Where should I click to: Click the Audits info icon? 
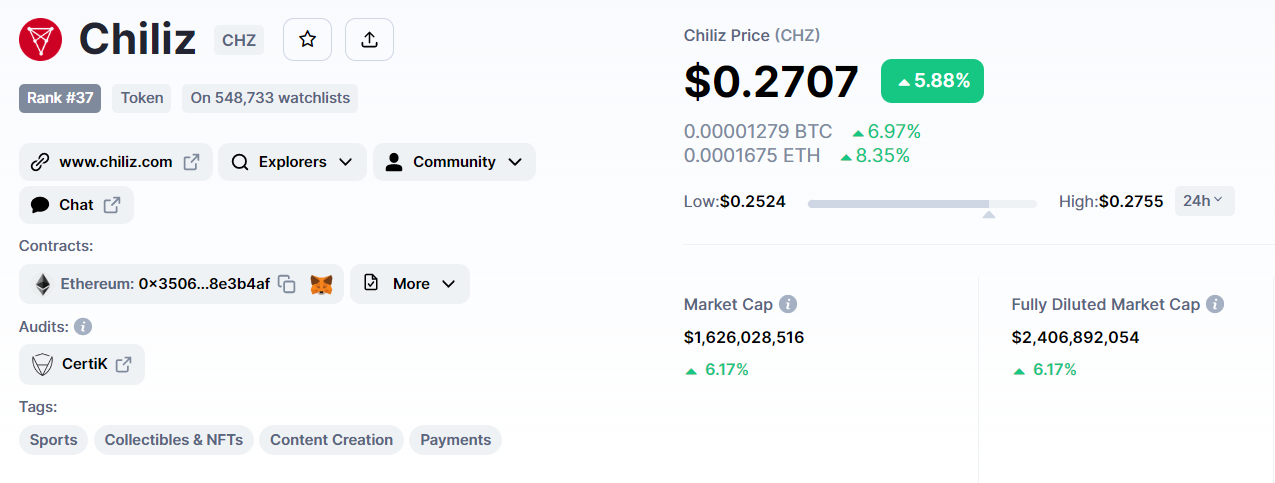point(83,327)
